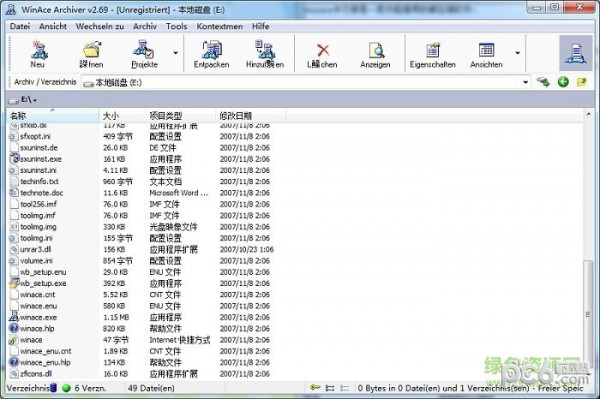The height and width of the screenshot is (399, 600).
Task: Sort by the 修改日期 date column header
Action: [251, 116]
